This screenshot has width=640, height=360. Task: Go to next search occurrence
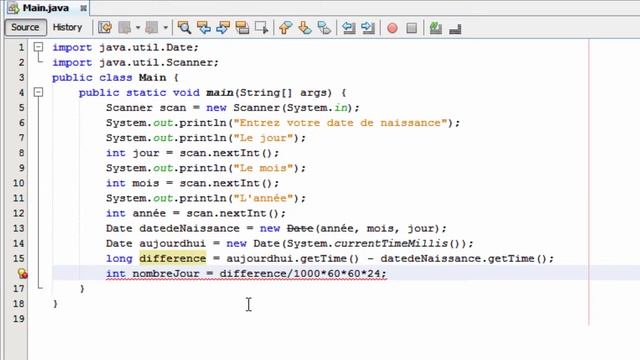pyautogui.click(x=223, y=28)
